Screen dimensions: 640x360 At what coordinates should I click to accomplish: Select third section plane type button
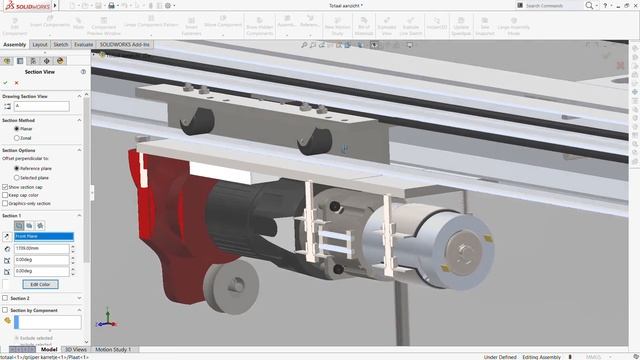click(40, 225)
